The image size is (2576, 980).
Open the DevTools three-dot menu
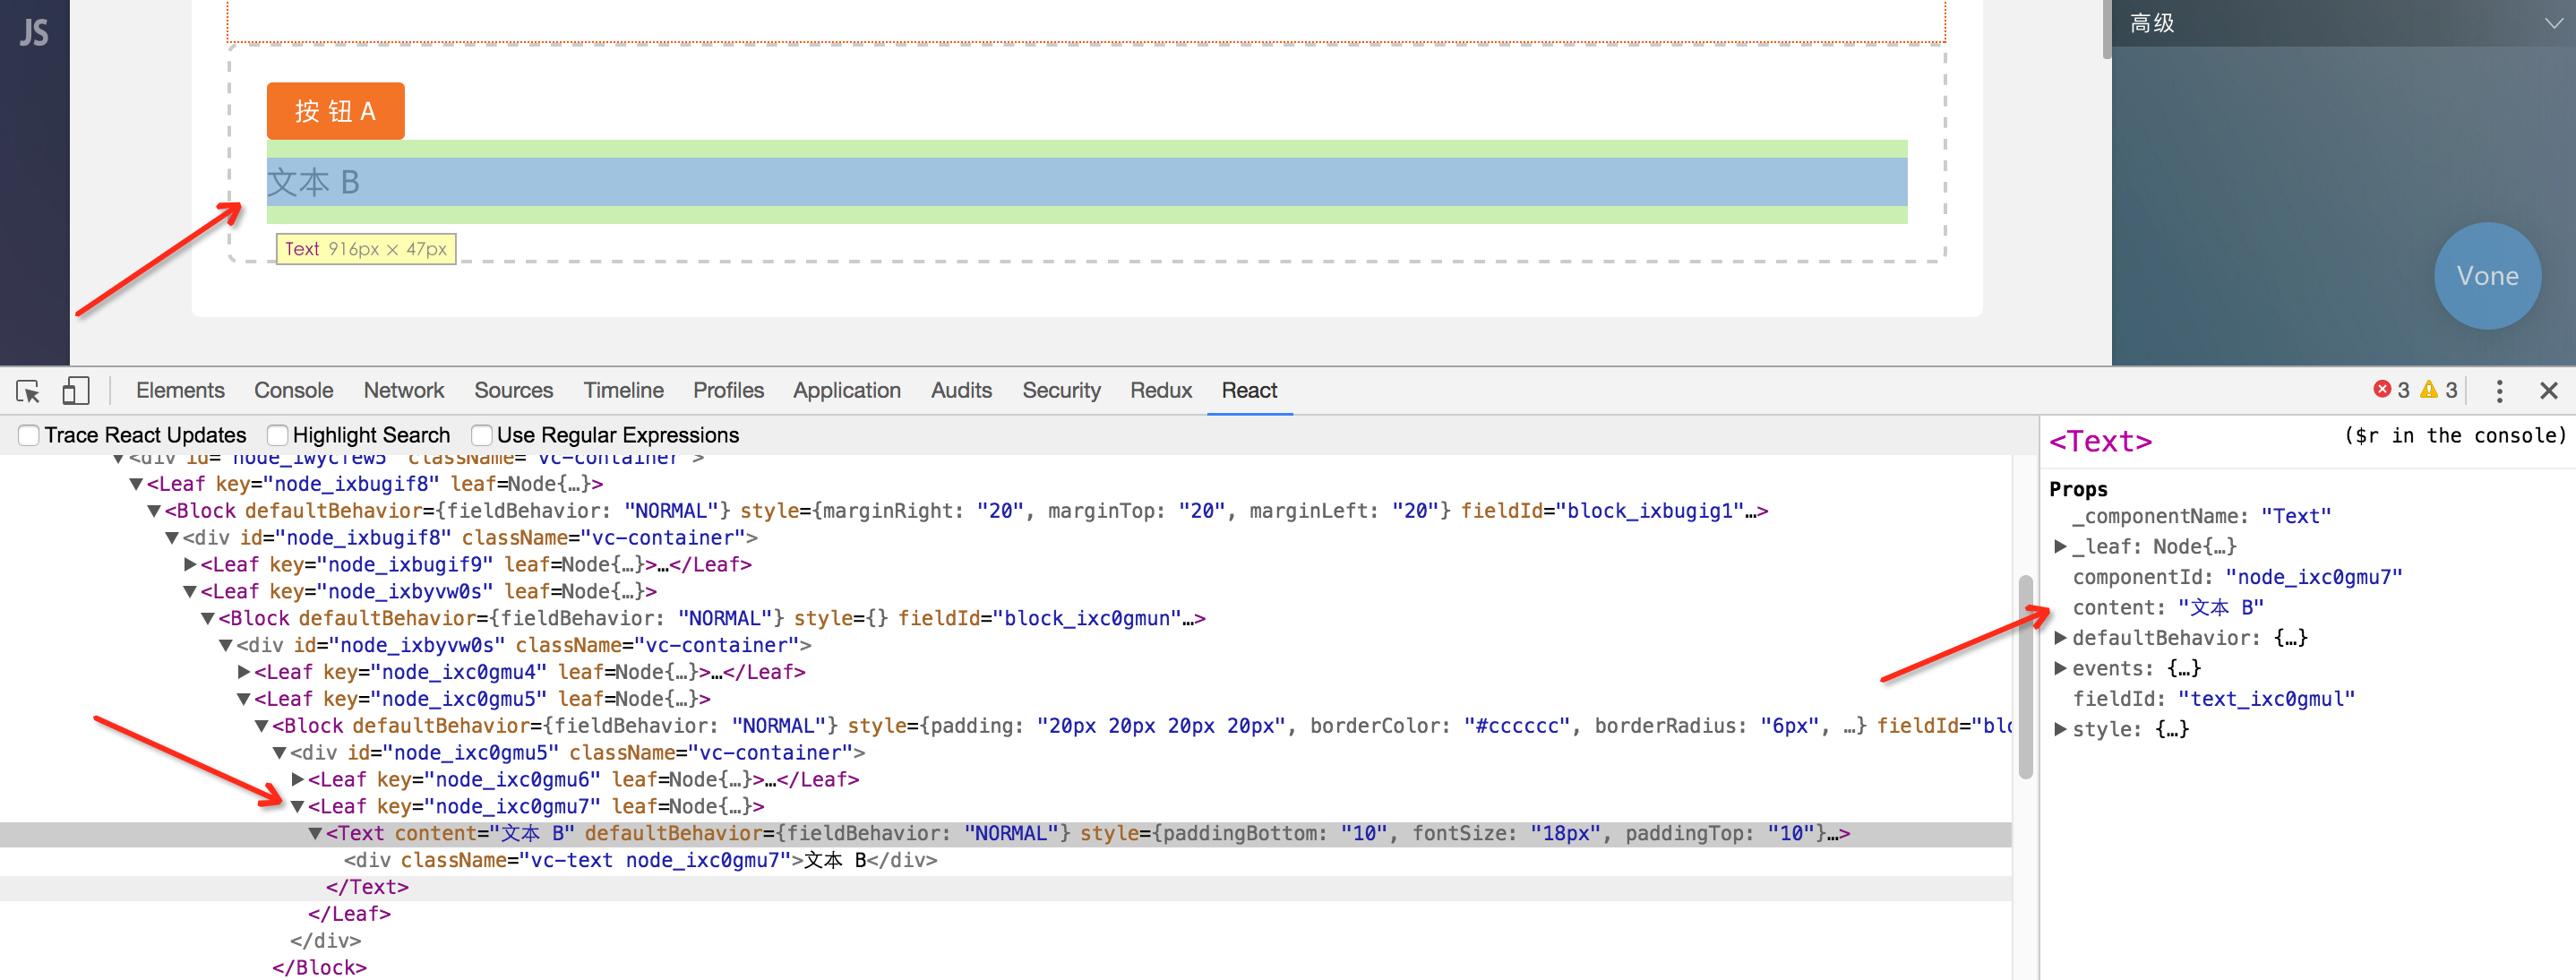click(x=2498, y=391)
